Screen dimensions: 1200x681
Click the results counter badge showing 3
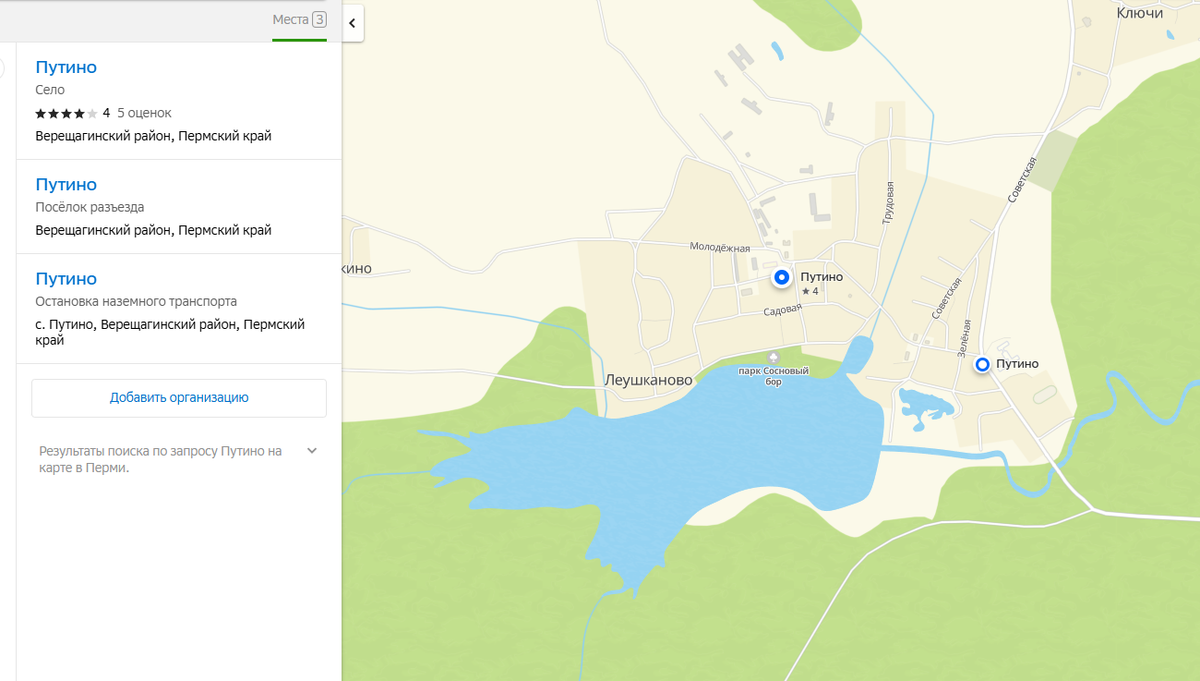click(x=317, y=19)
